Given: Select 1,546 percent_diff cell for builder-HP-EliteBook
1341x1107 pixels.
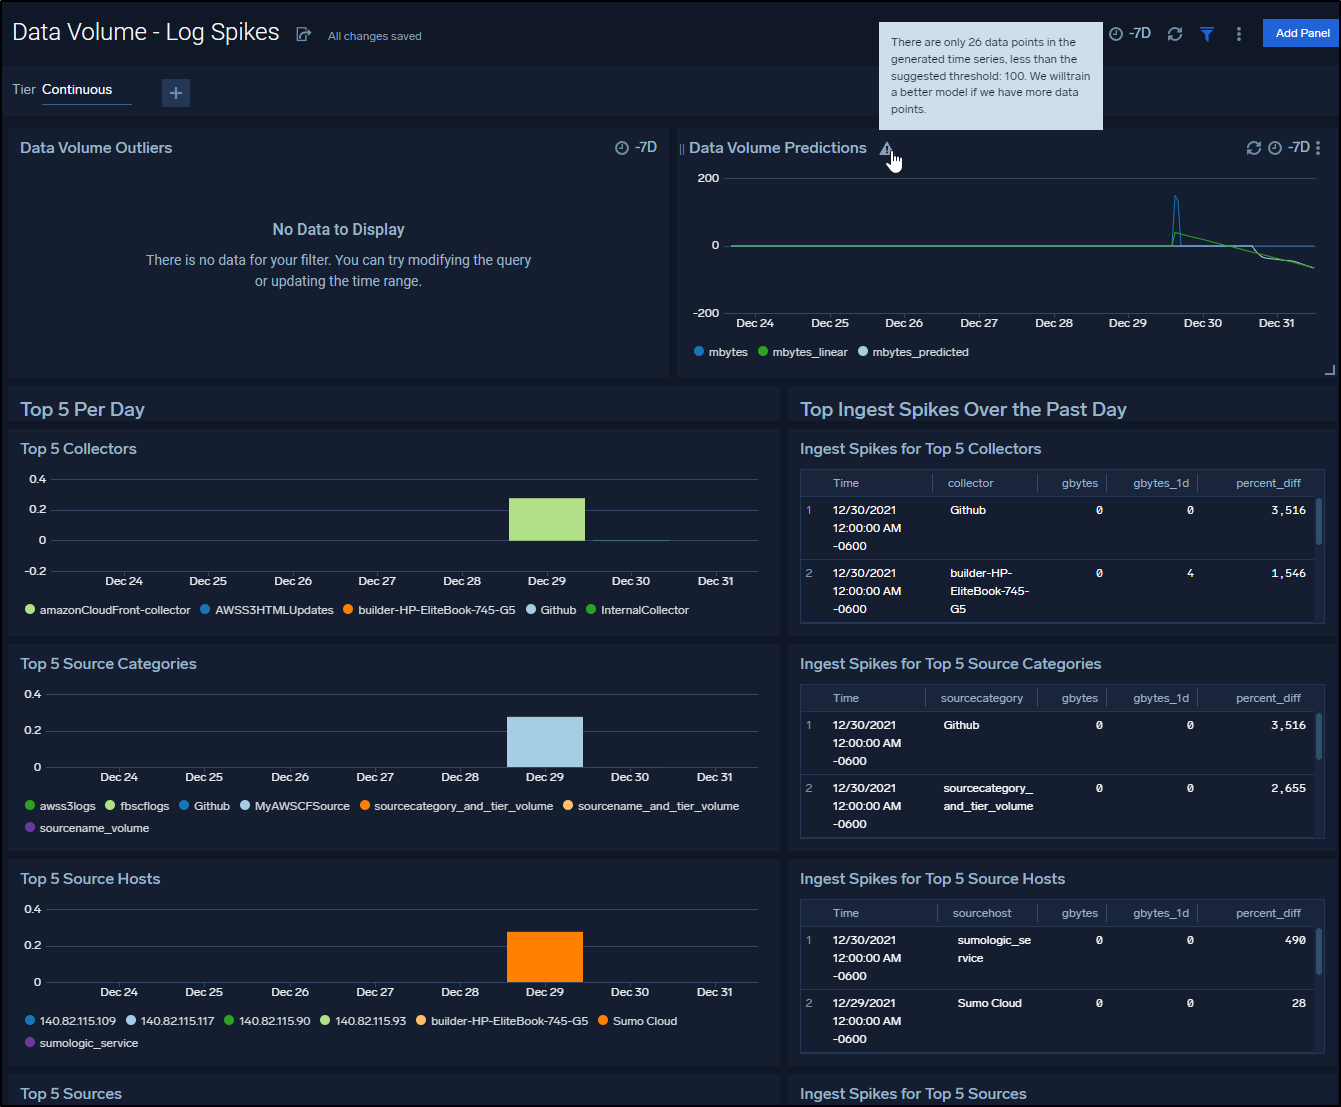Looking at the screenshot, I should pyautogui.click(x=1288, y=573).
